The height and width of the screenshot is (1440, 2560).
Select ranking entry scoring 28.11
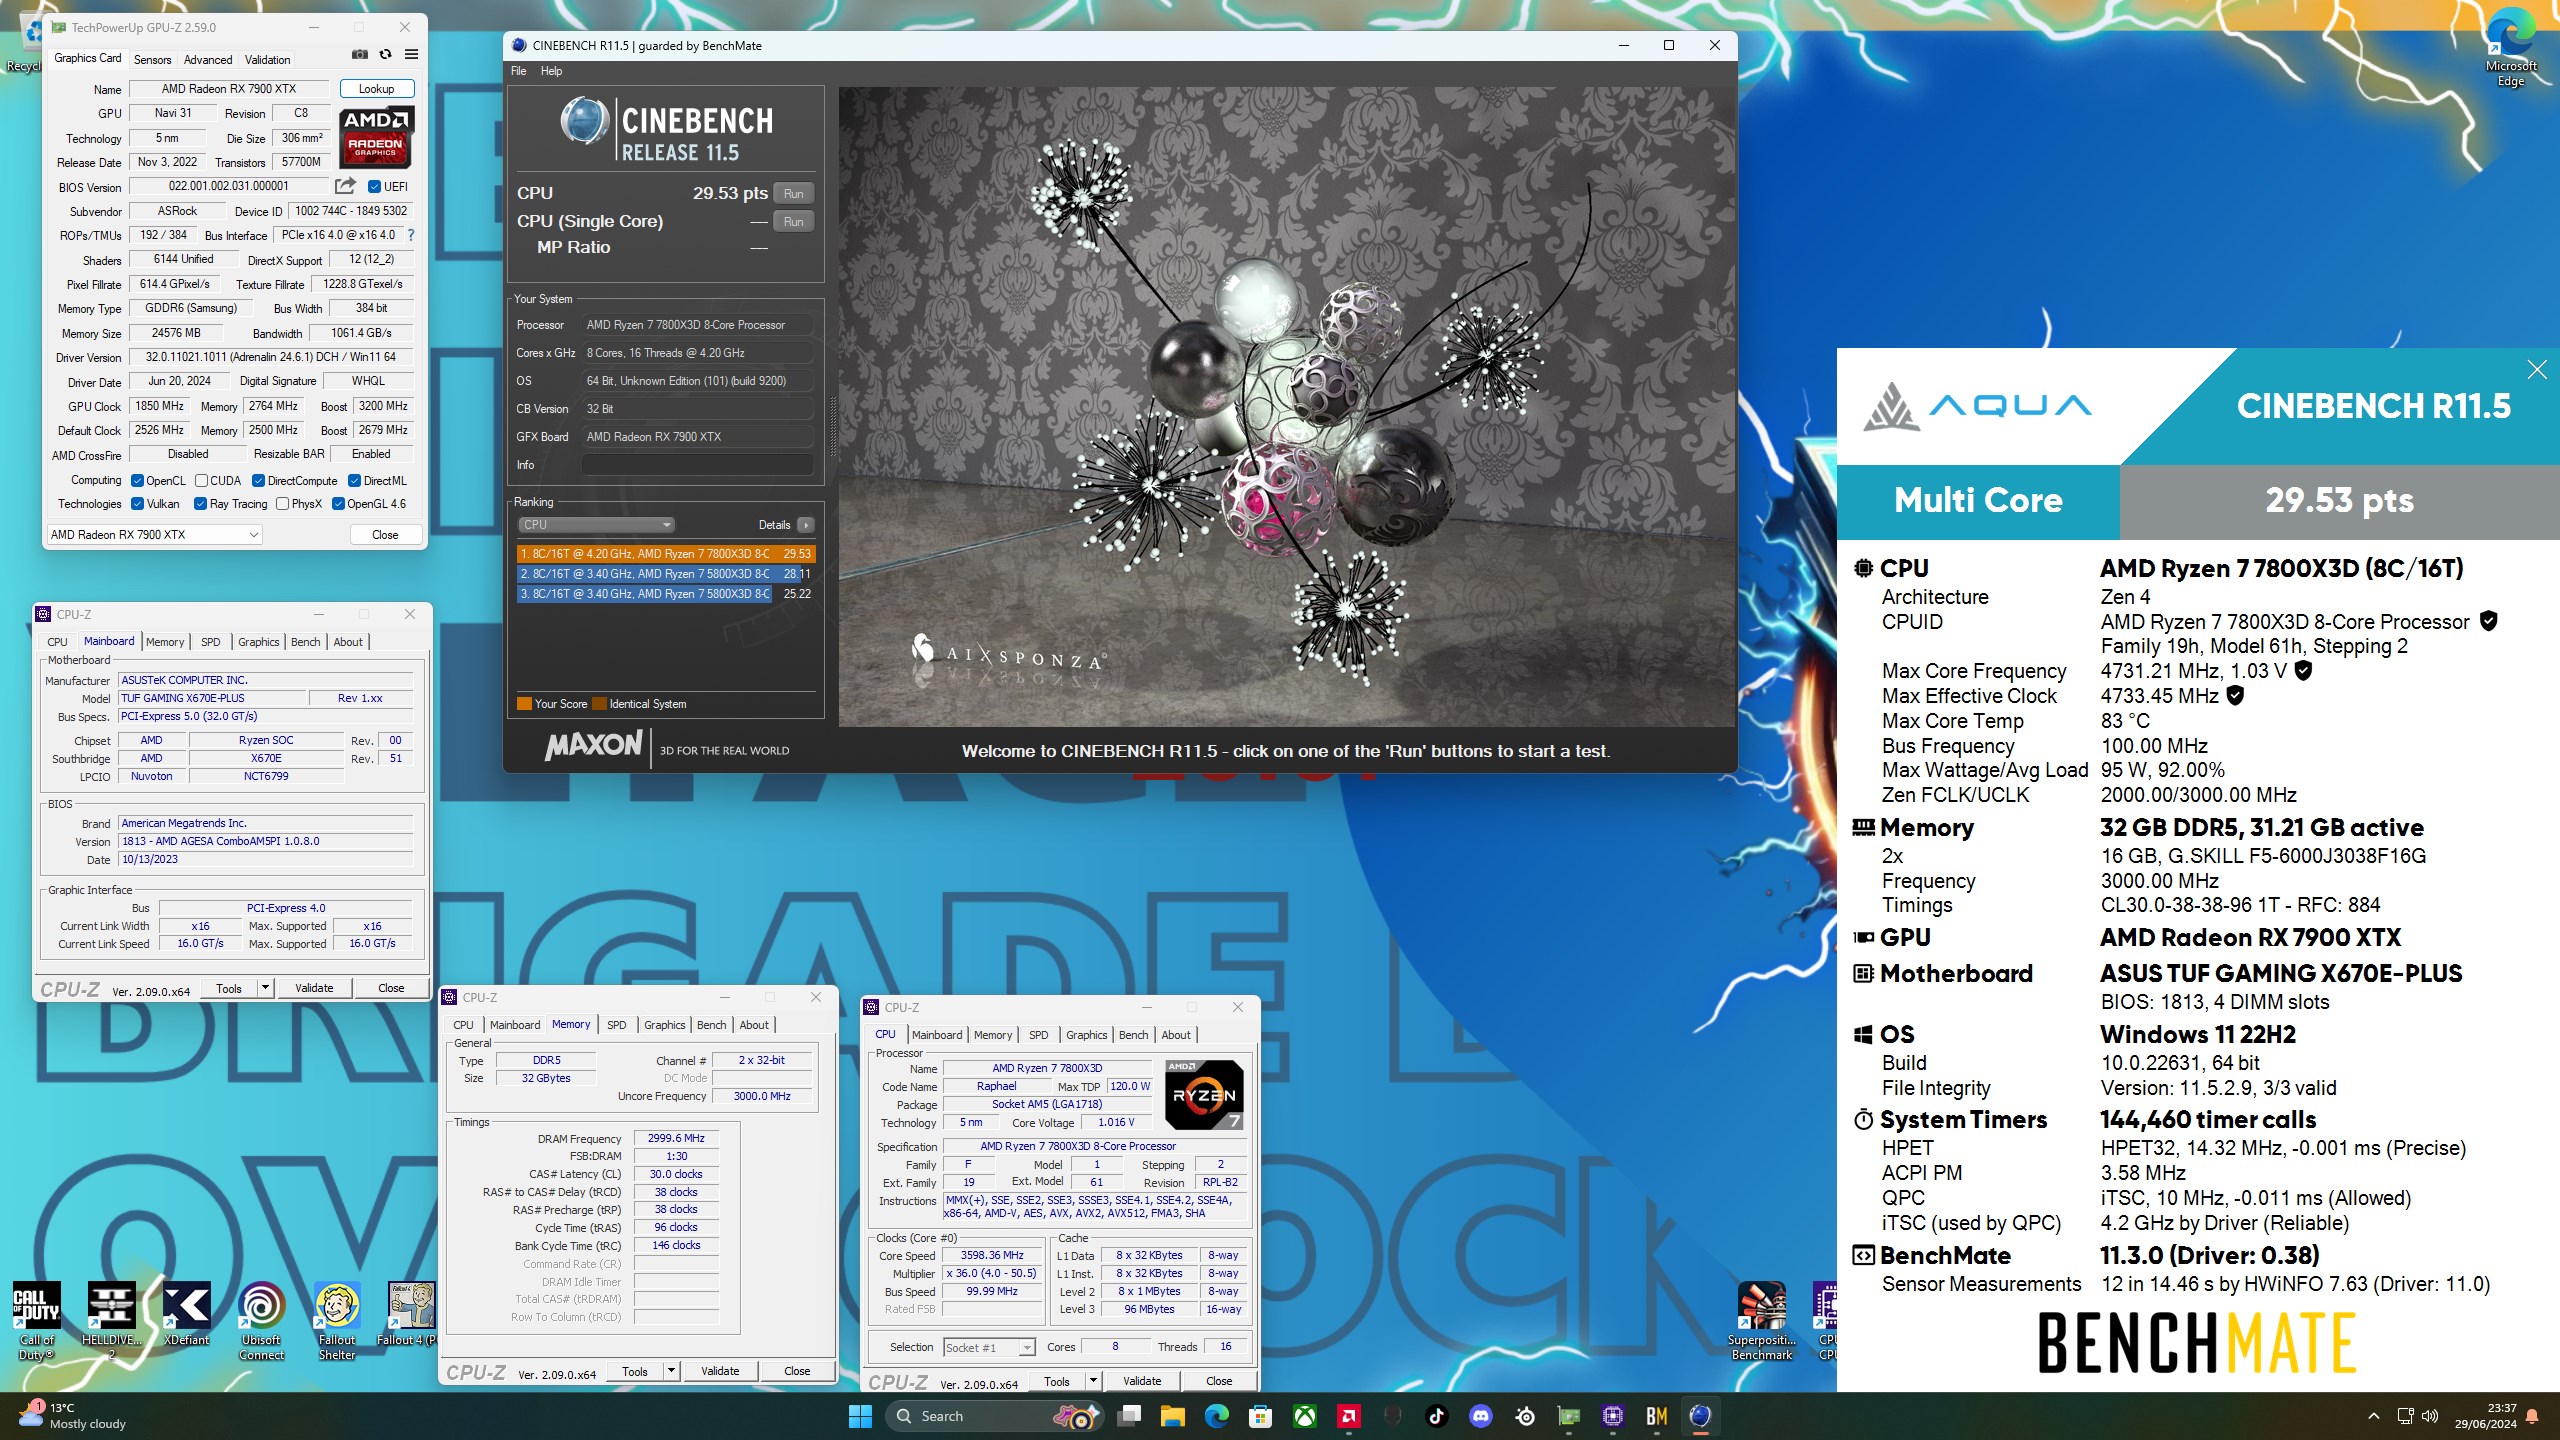(665, 574)
